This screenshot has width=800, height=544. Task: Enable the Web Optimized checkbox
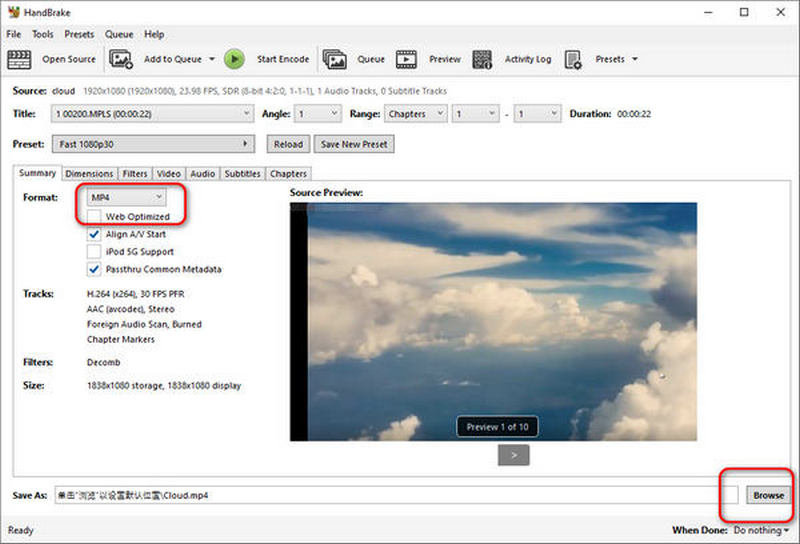pos(94,216)
